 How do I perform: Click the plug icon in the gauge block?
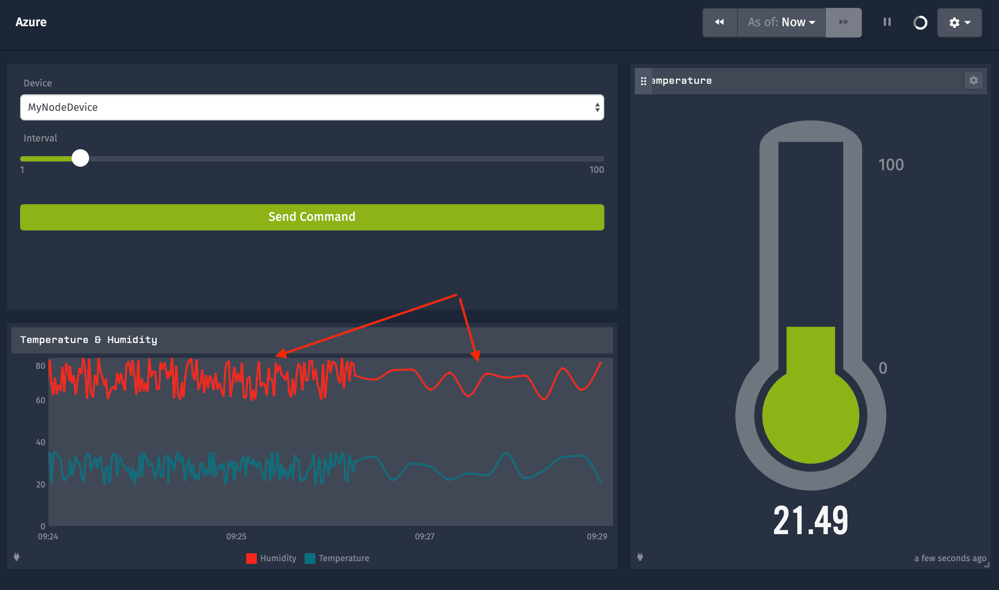coord(640,557)
